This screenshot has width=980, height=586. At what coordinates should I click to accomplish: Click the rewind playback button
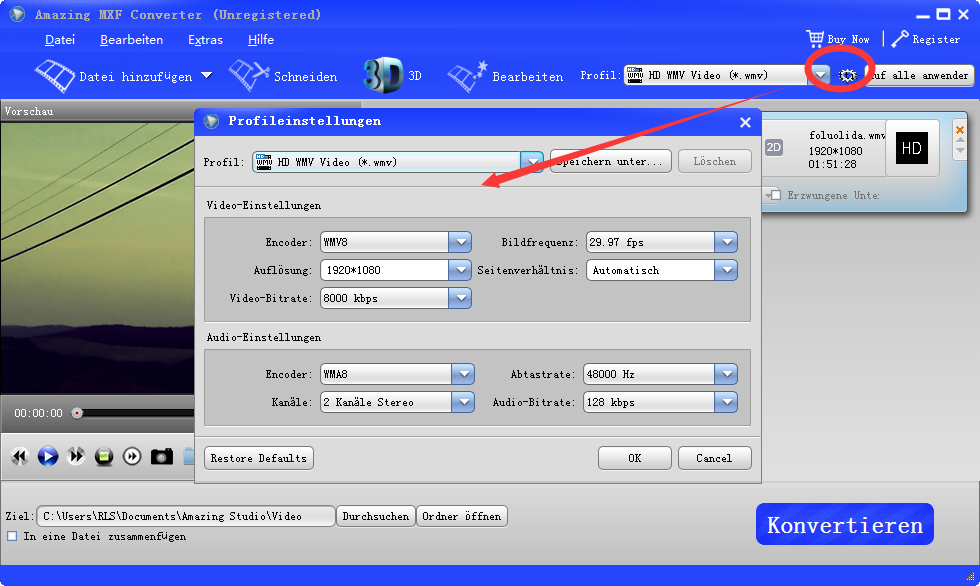pyautogui.click(x=20, y=456)
